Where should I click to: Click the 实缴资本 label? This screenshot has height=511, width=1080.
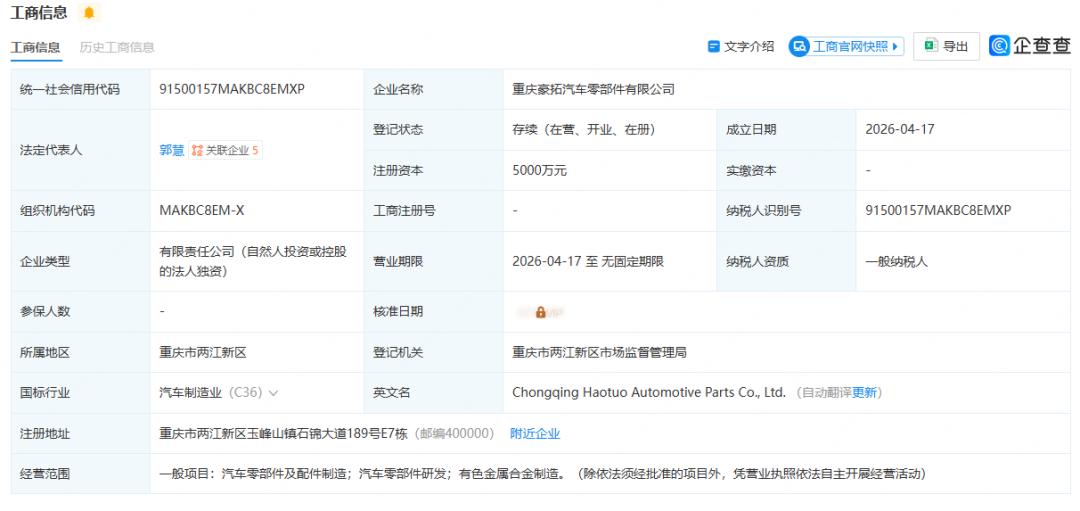(751, 170)
